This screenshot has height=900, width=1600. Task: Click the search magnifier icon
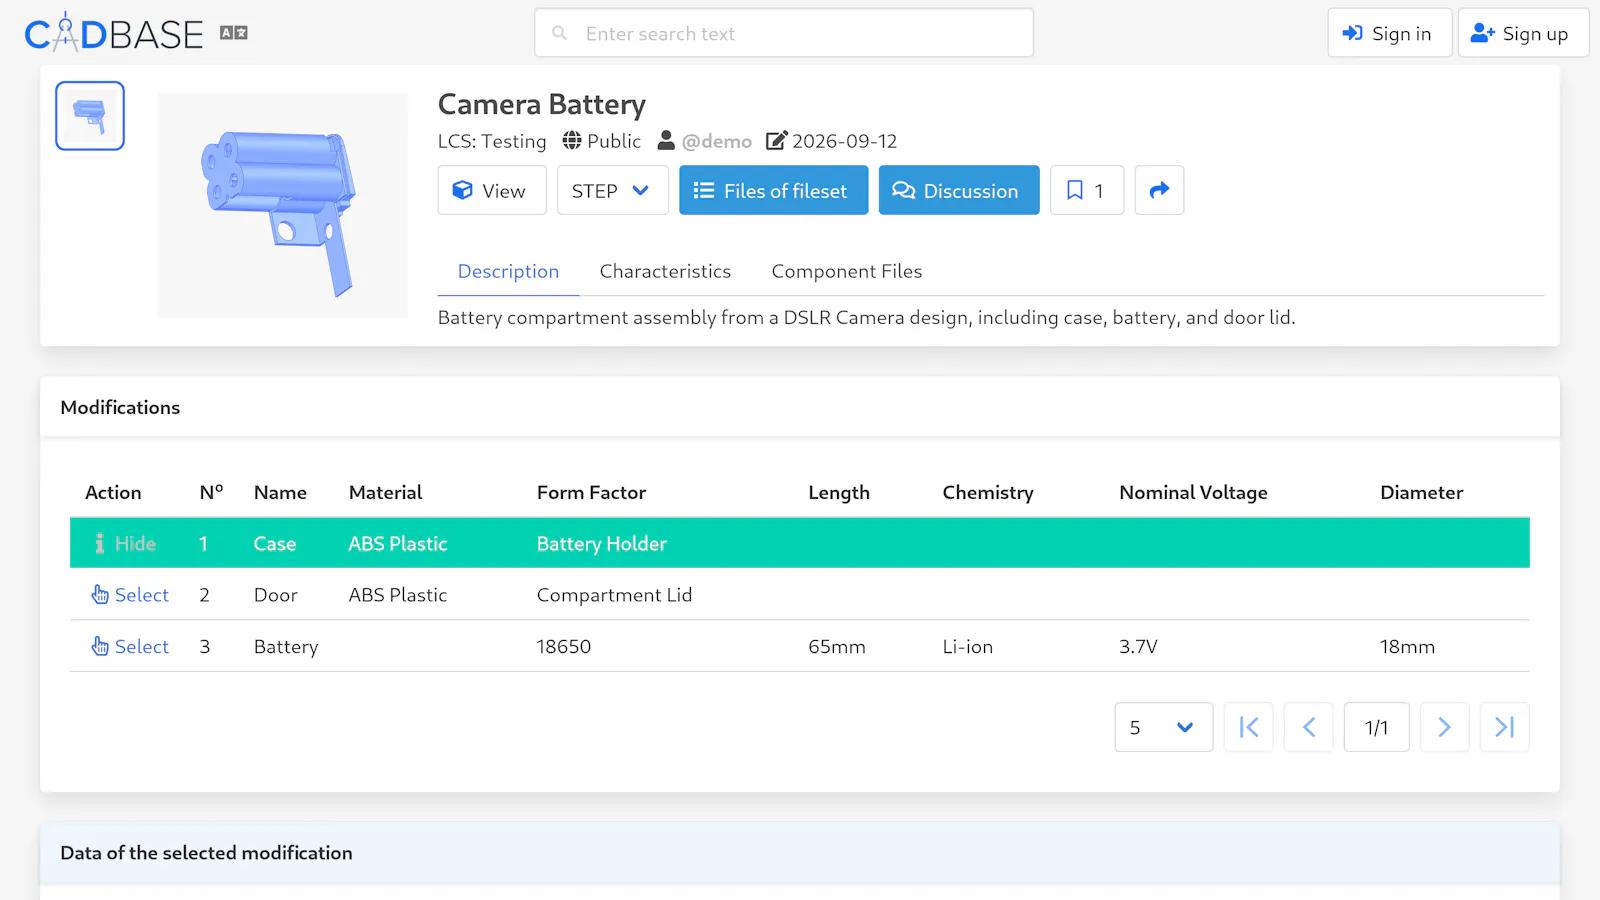coord(560,33)
